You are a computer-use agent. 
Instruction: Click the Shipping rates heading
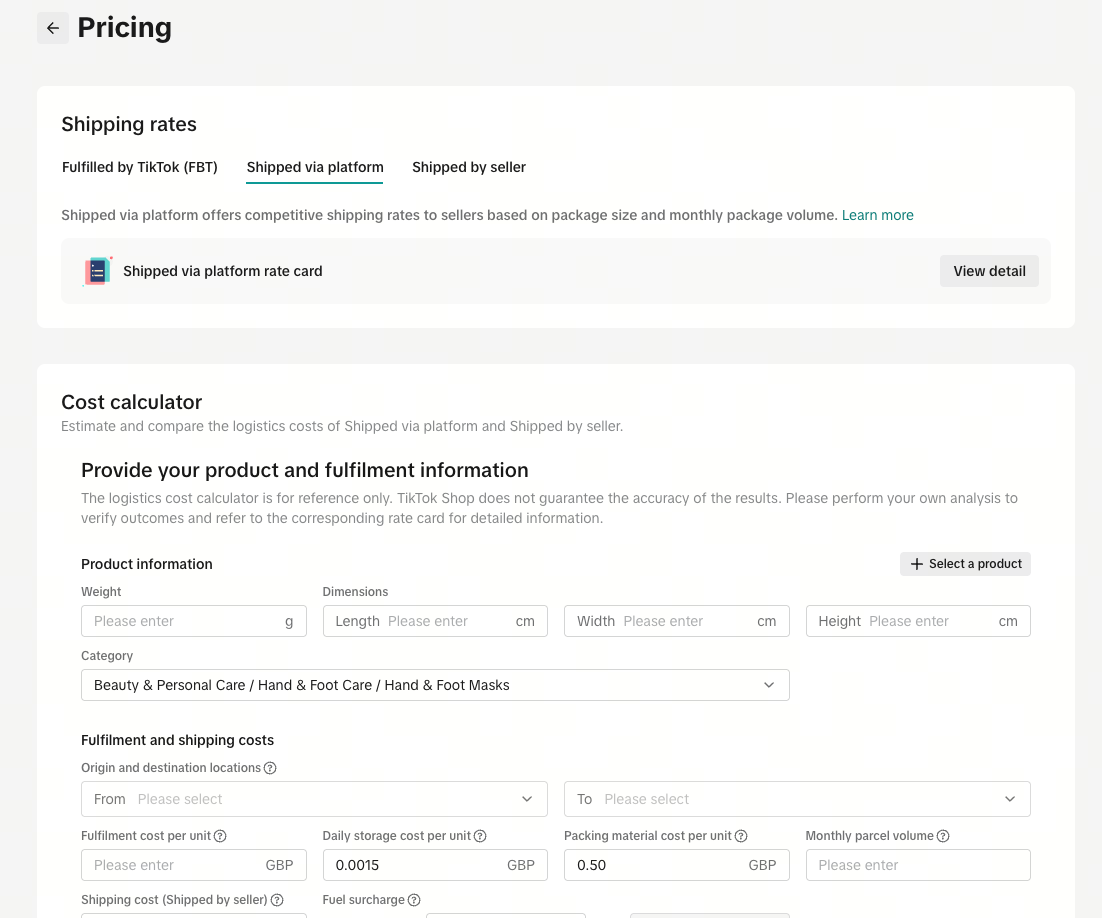tap(129, 124)
